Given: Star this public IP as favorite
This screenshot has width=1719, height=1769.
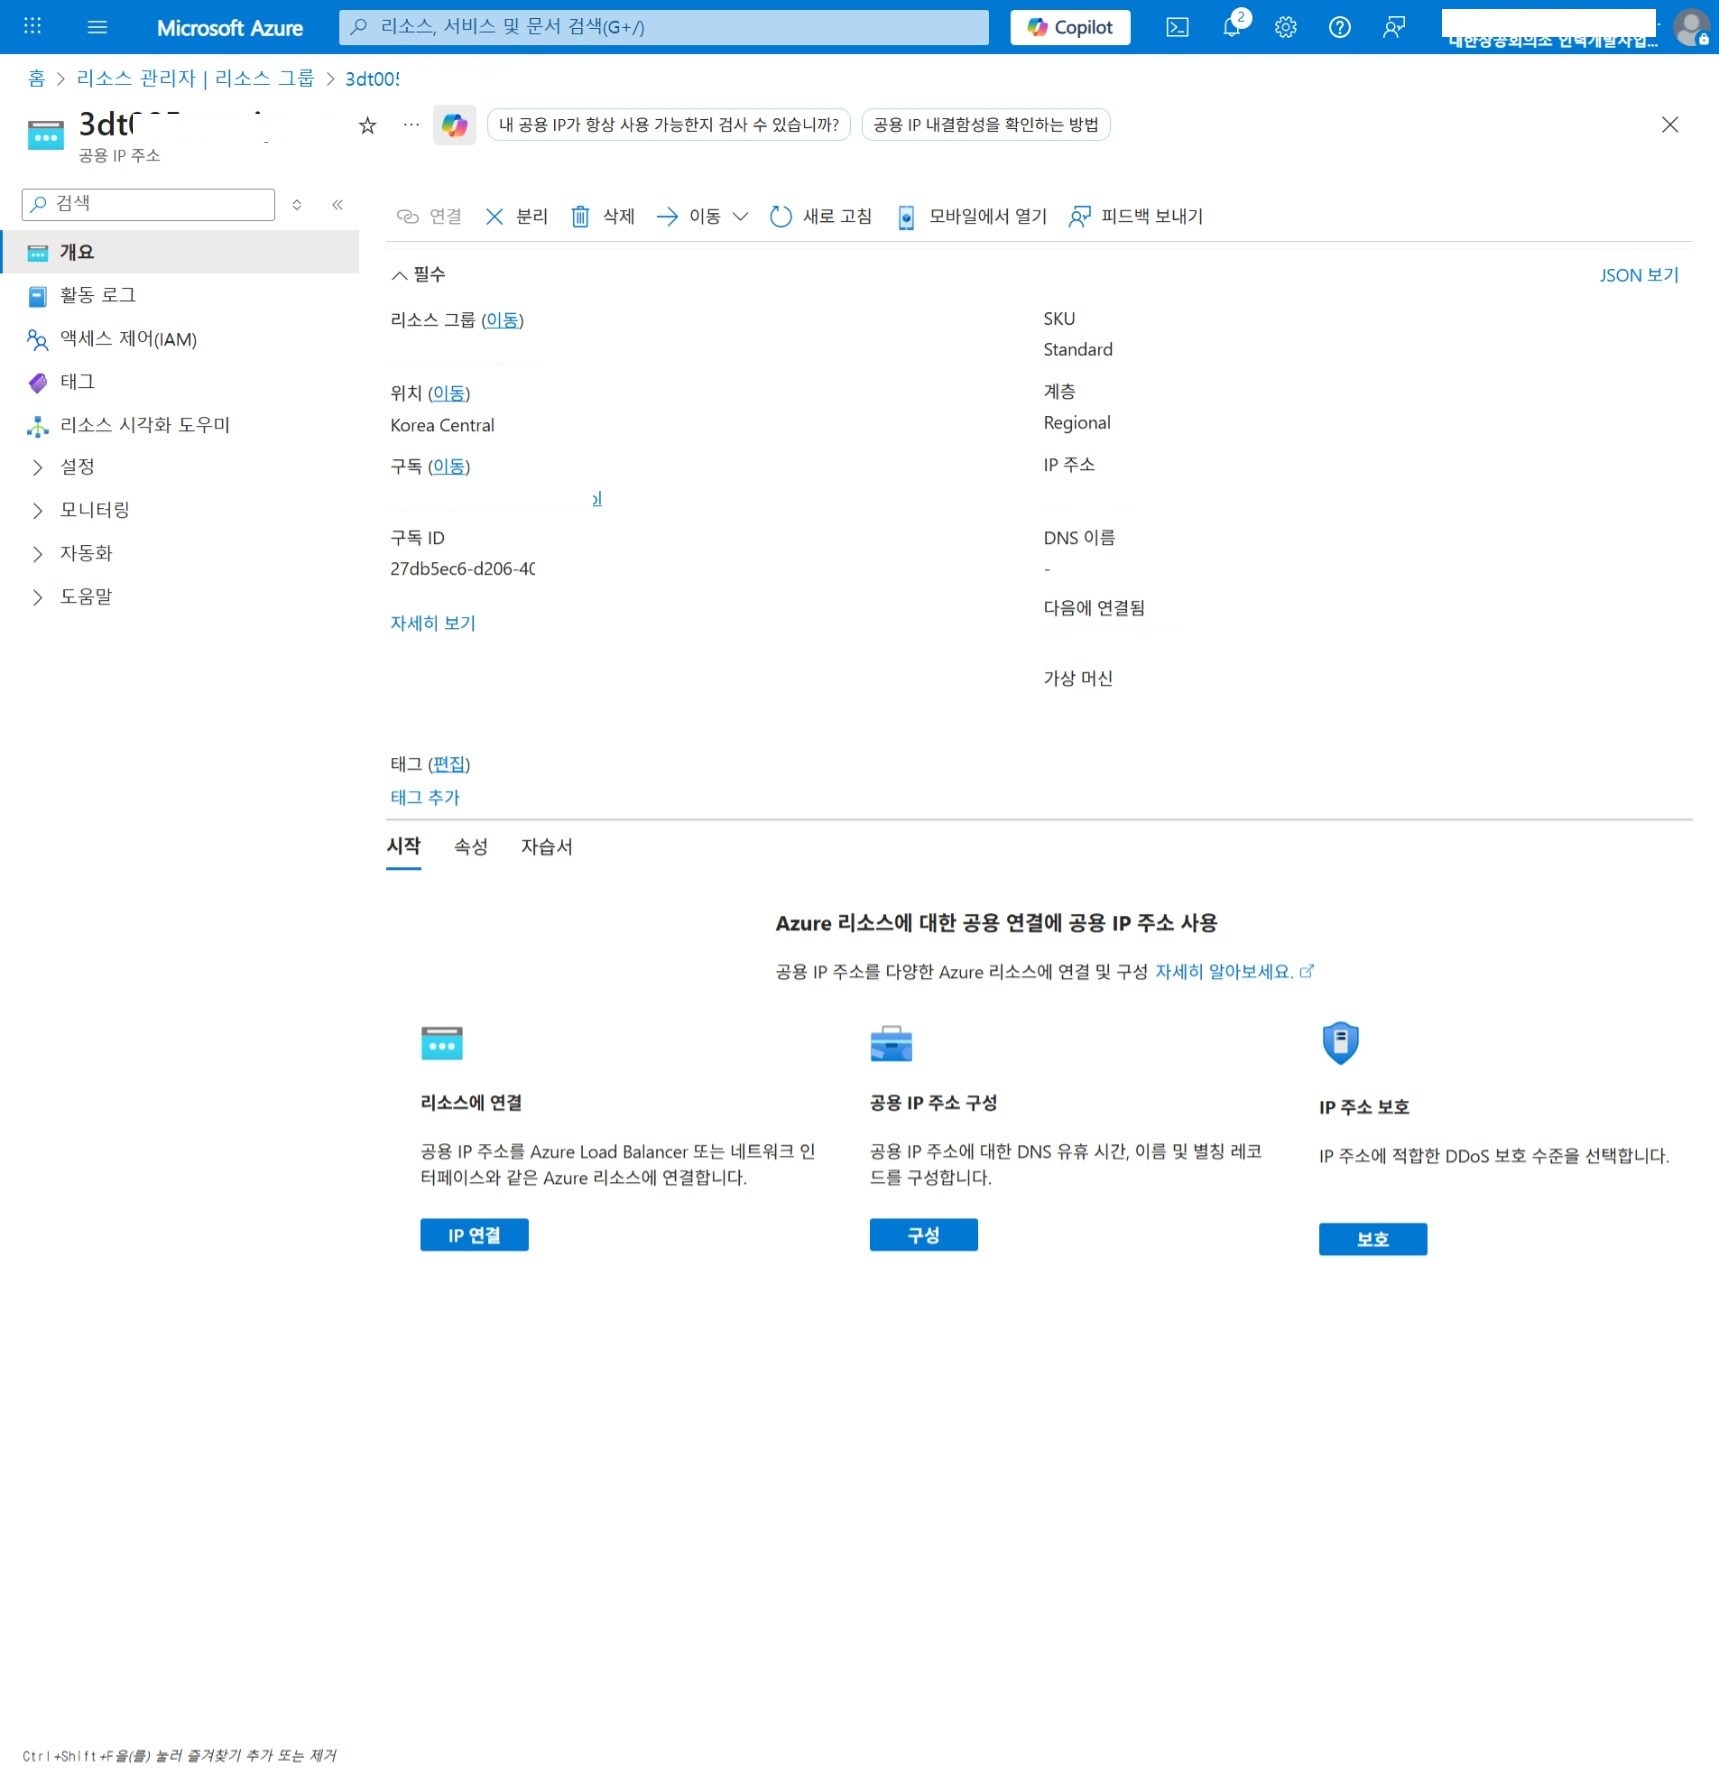Looking at the screenshot, I should point(367,125).
